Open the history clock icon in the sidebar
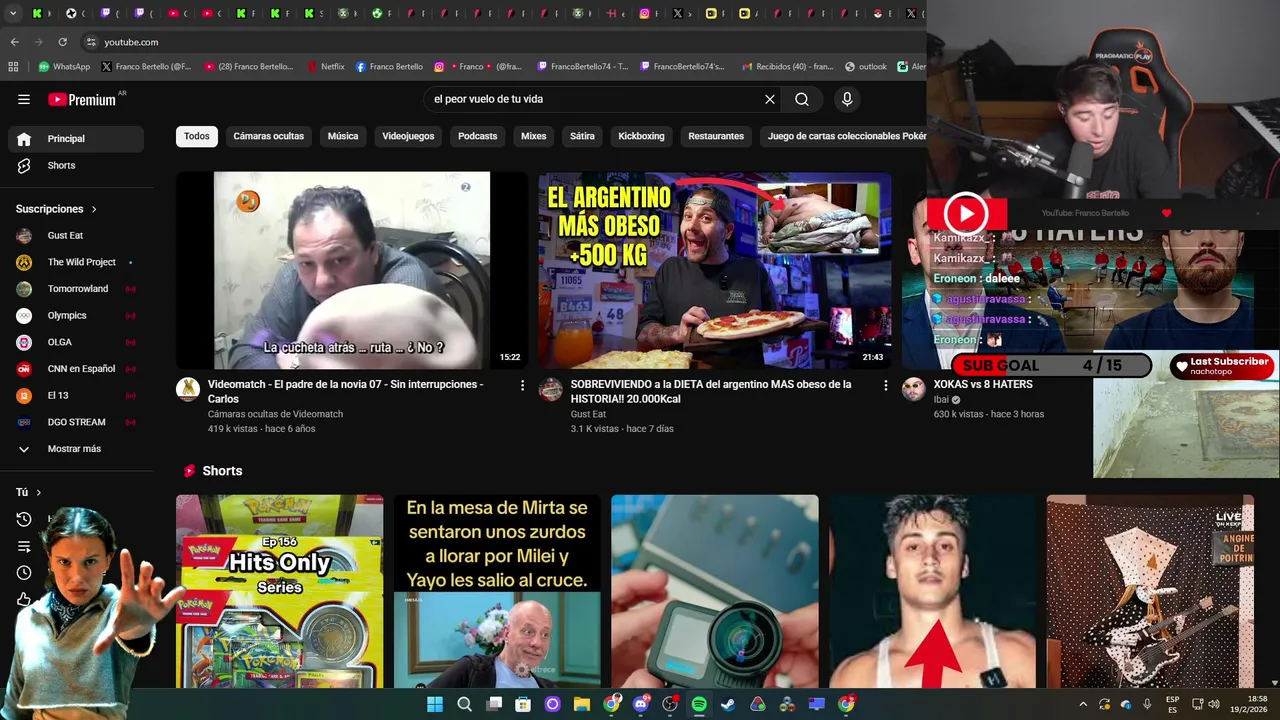The image size is (1280, 720). tap(24, 519)
